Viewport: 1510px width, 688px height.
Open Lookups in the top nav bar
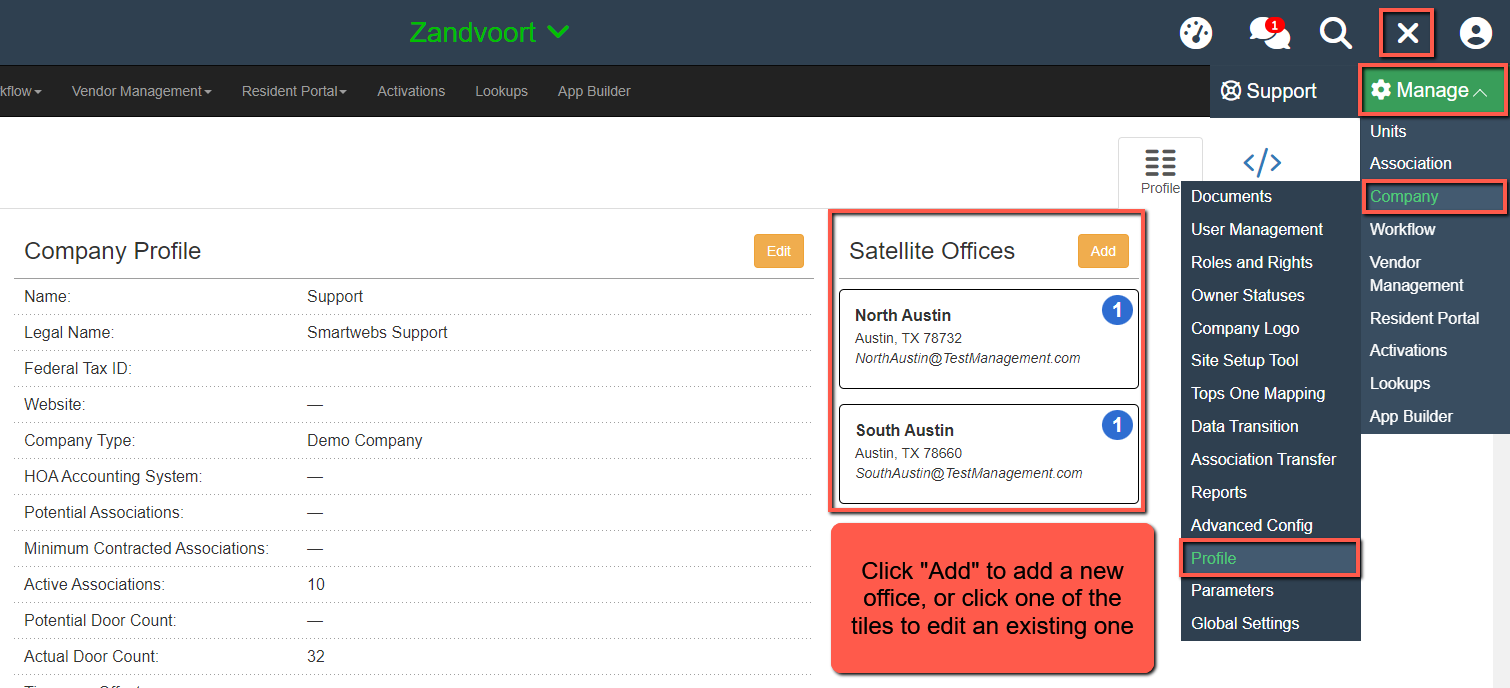click(x=501, y=91)
